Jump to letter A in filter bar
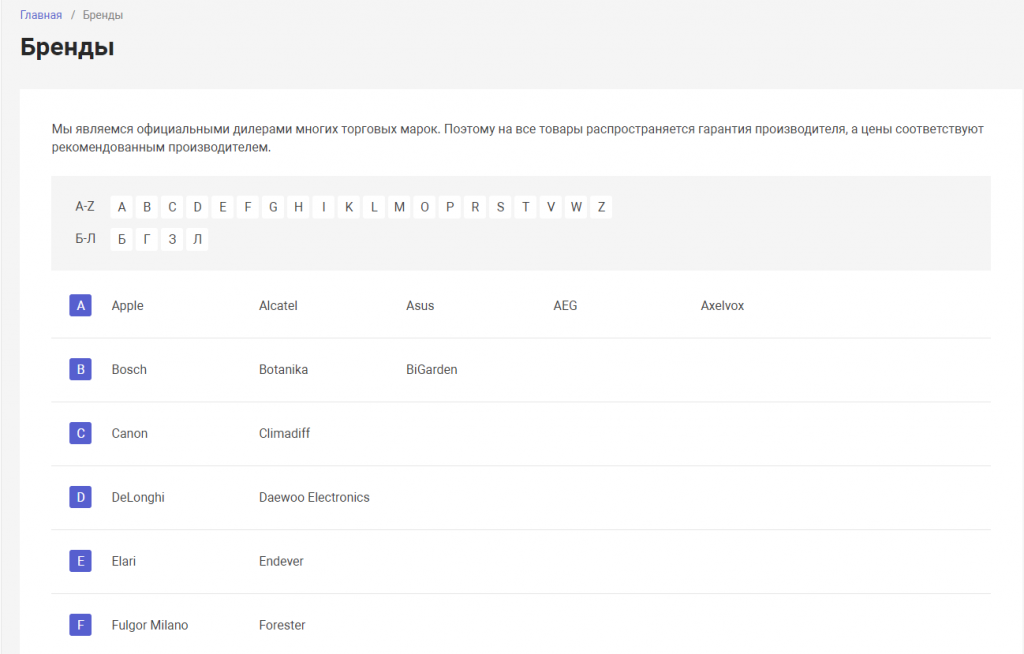Screen dimensions: 1024x654 pyautogui.click(x=121, y=207)
